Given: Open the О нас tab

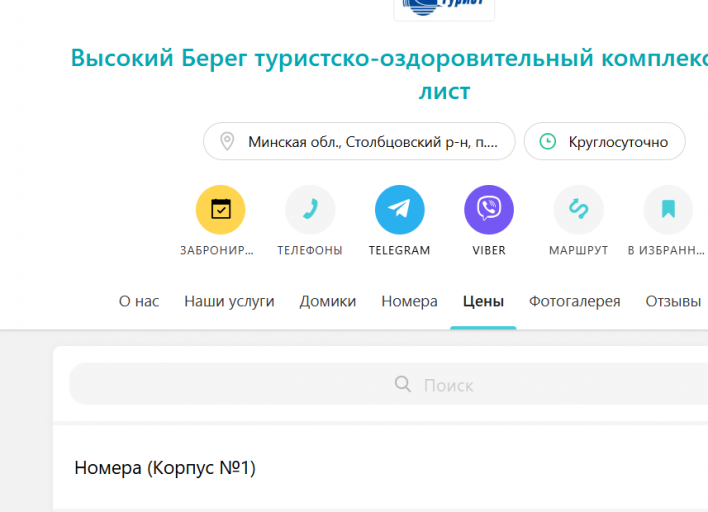Looking at the screenshot, I should pos(139,301).
